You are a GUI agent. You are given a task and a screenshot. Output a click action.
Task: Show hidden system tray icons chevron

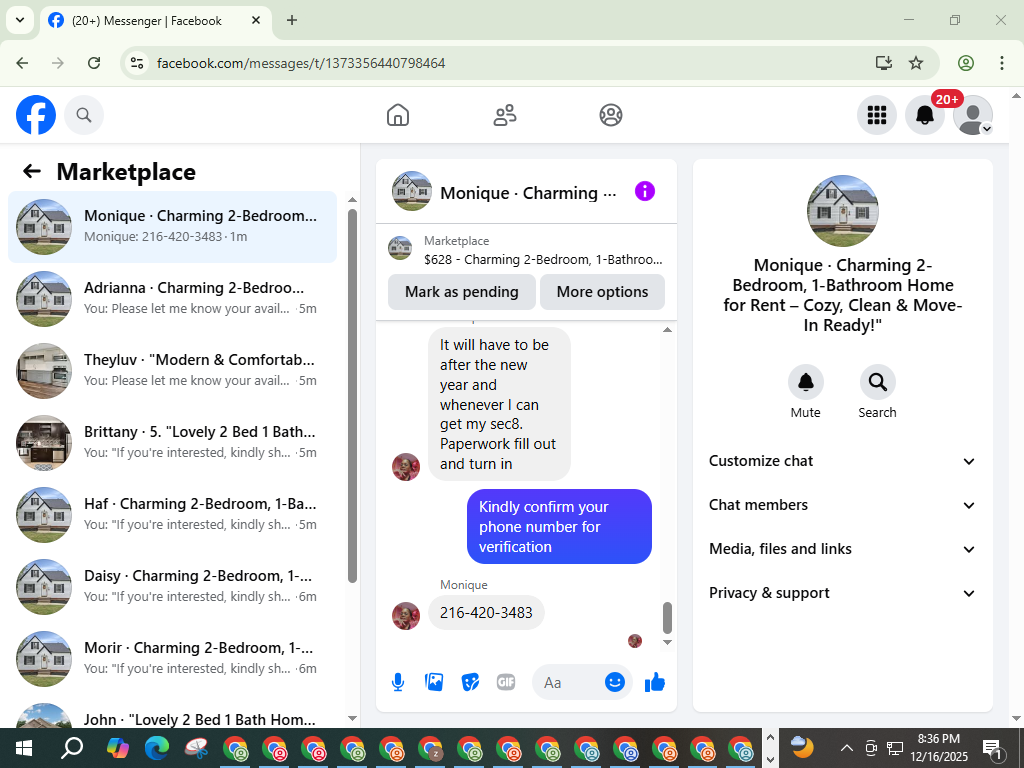[846, 748]
